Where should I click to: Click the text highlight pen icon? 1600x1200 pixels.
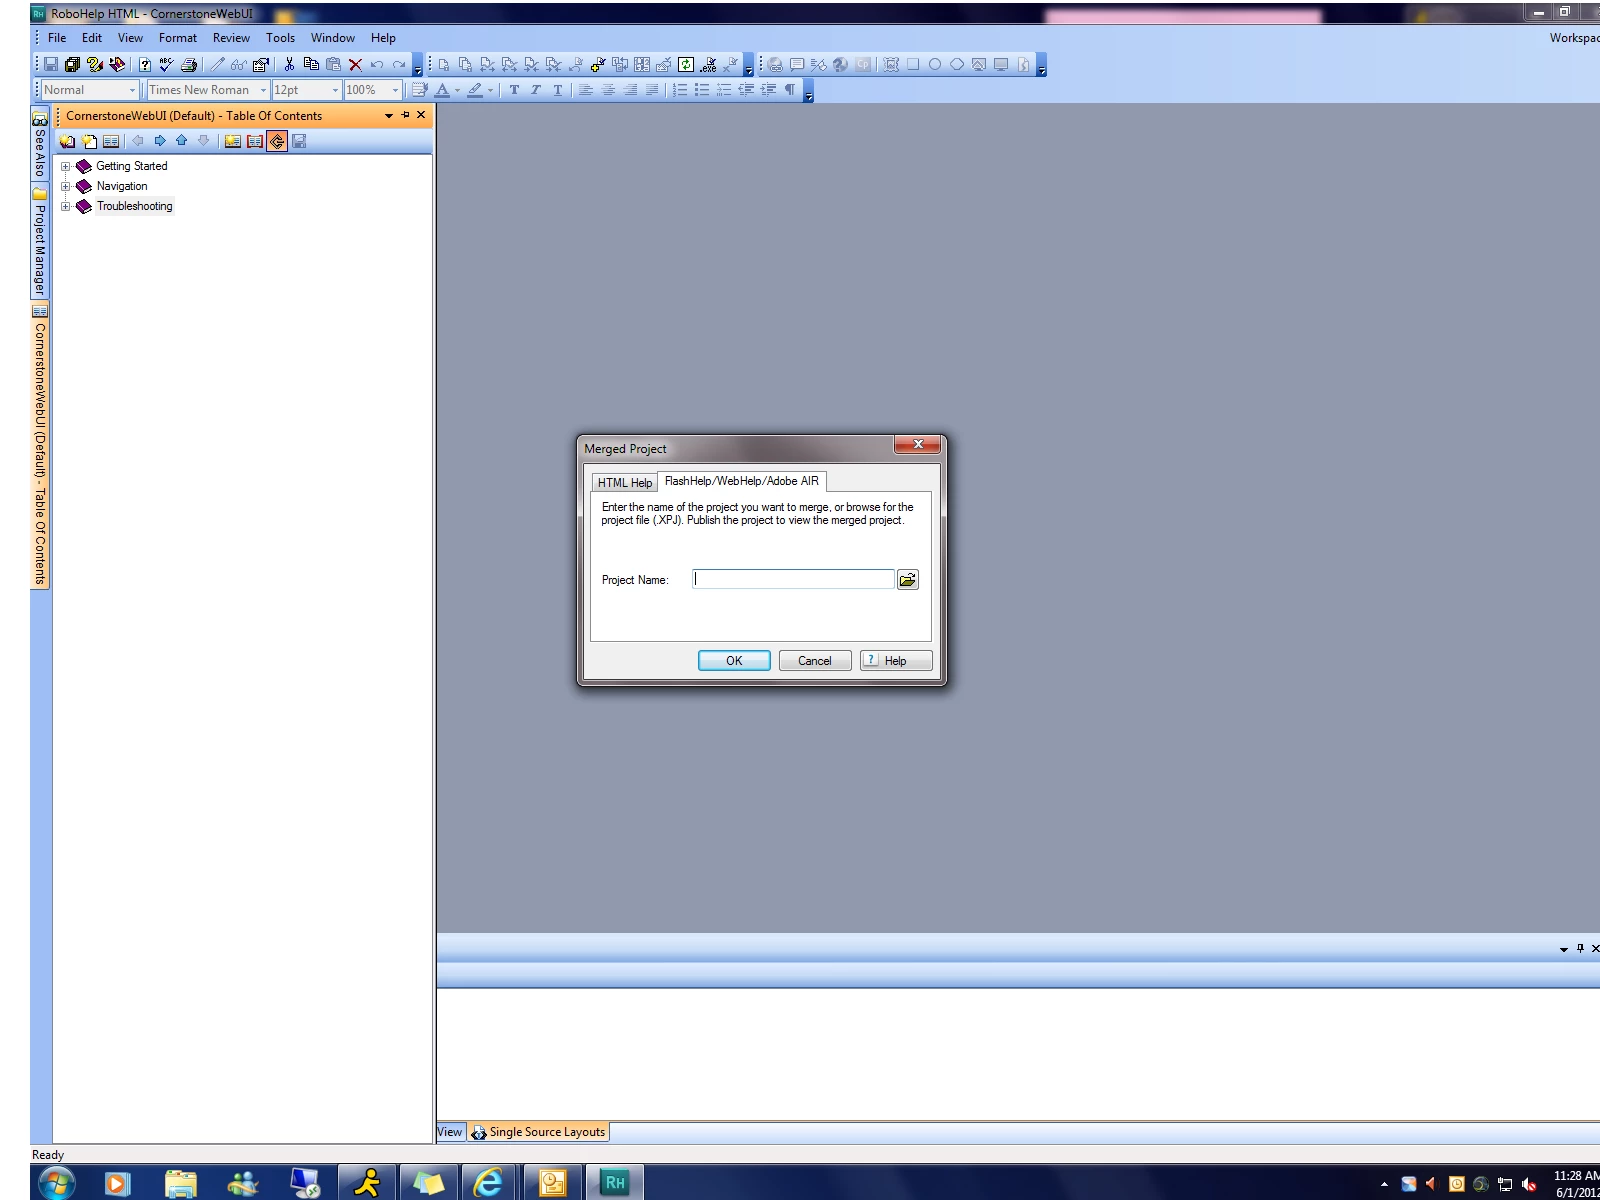[x=475, y=90]
